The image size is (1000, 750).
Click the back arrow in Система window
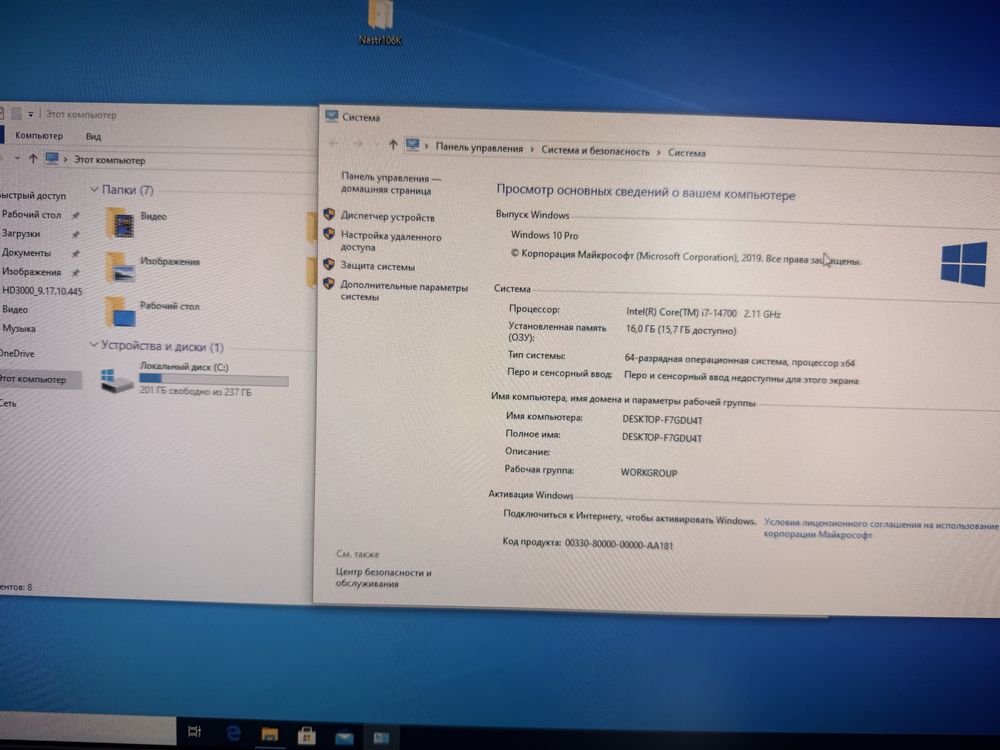pos(334,143)
